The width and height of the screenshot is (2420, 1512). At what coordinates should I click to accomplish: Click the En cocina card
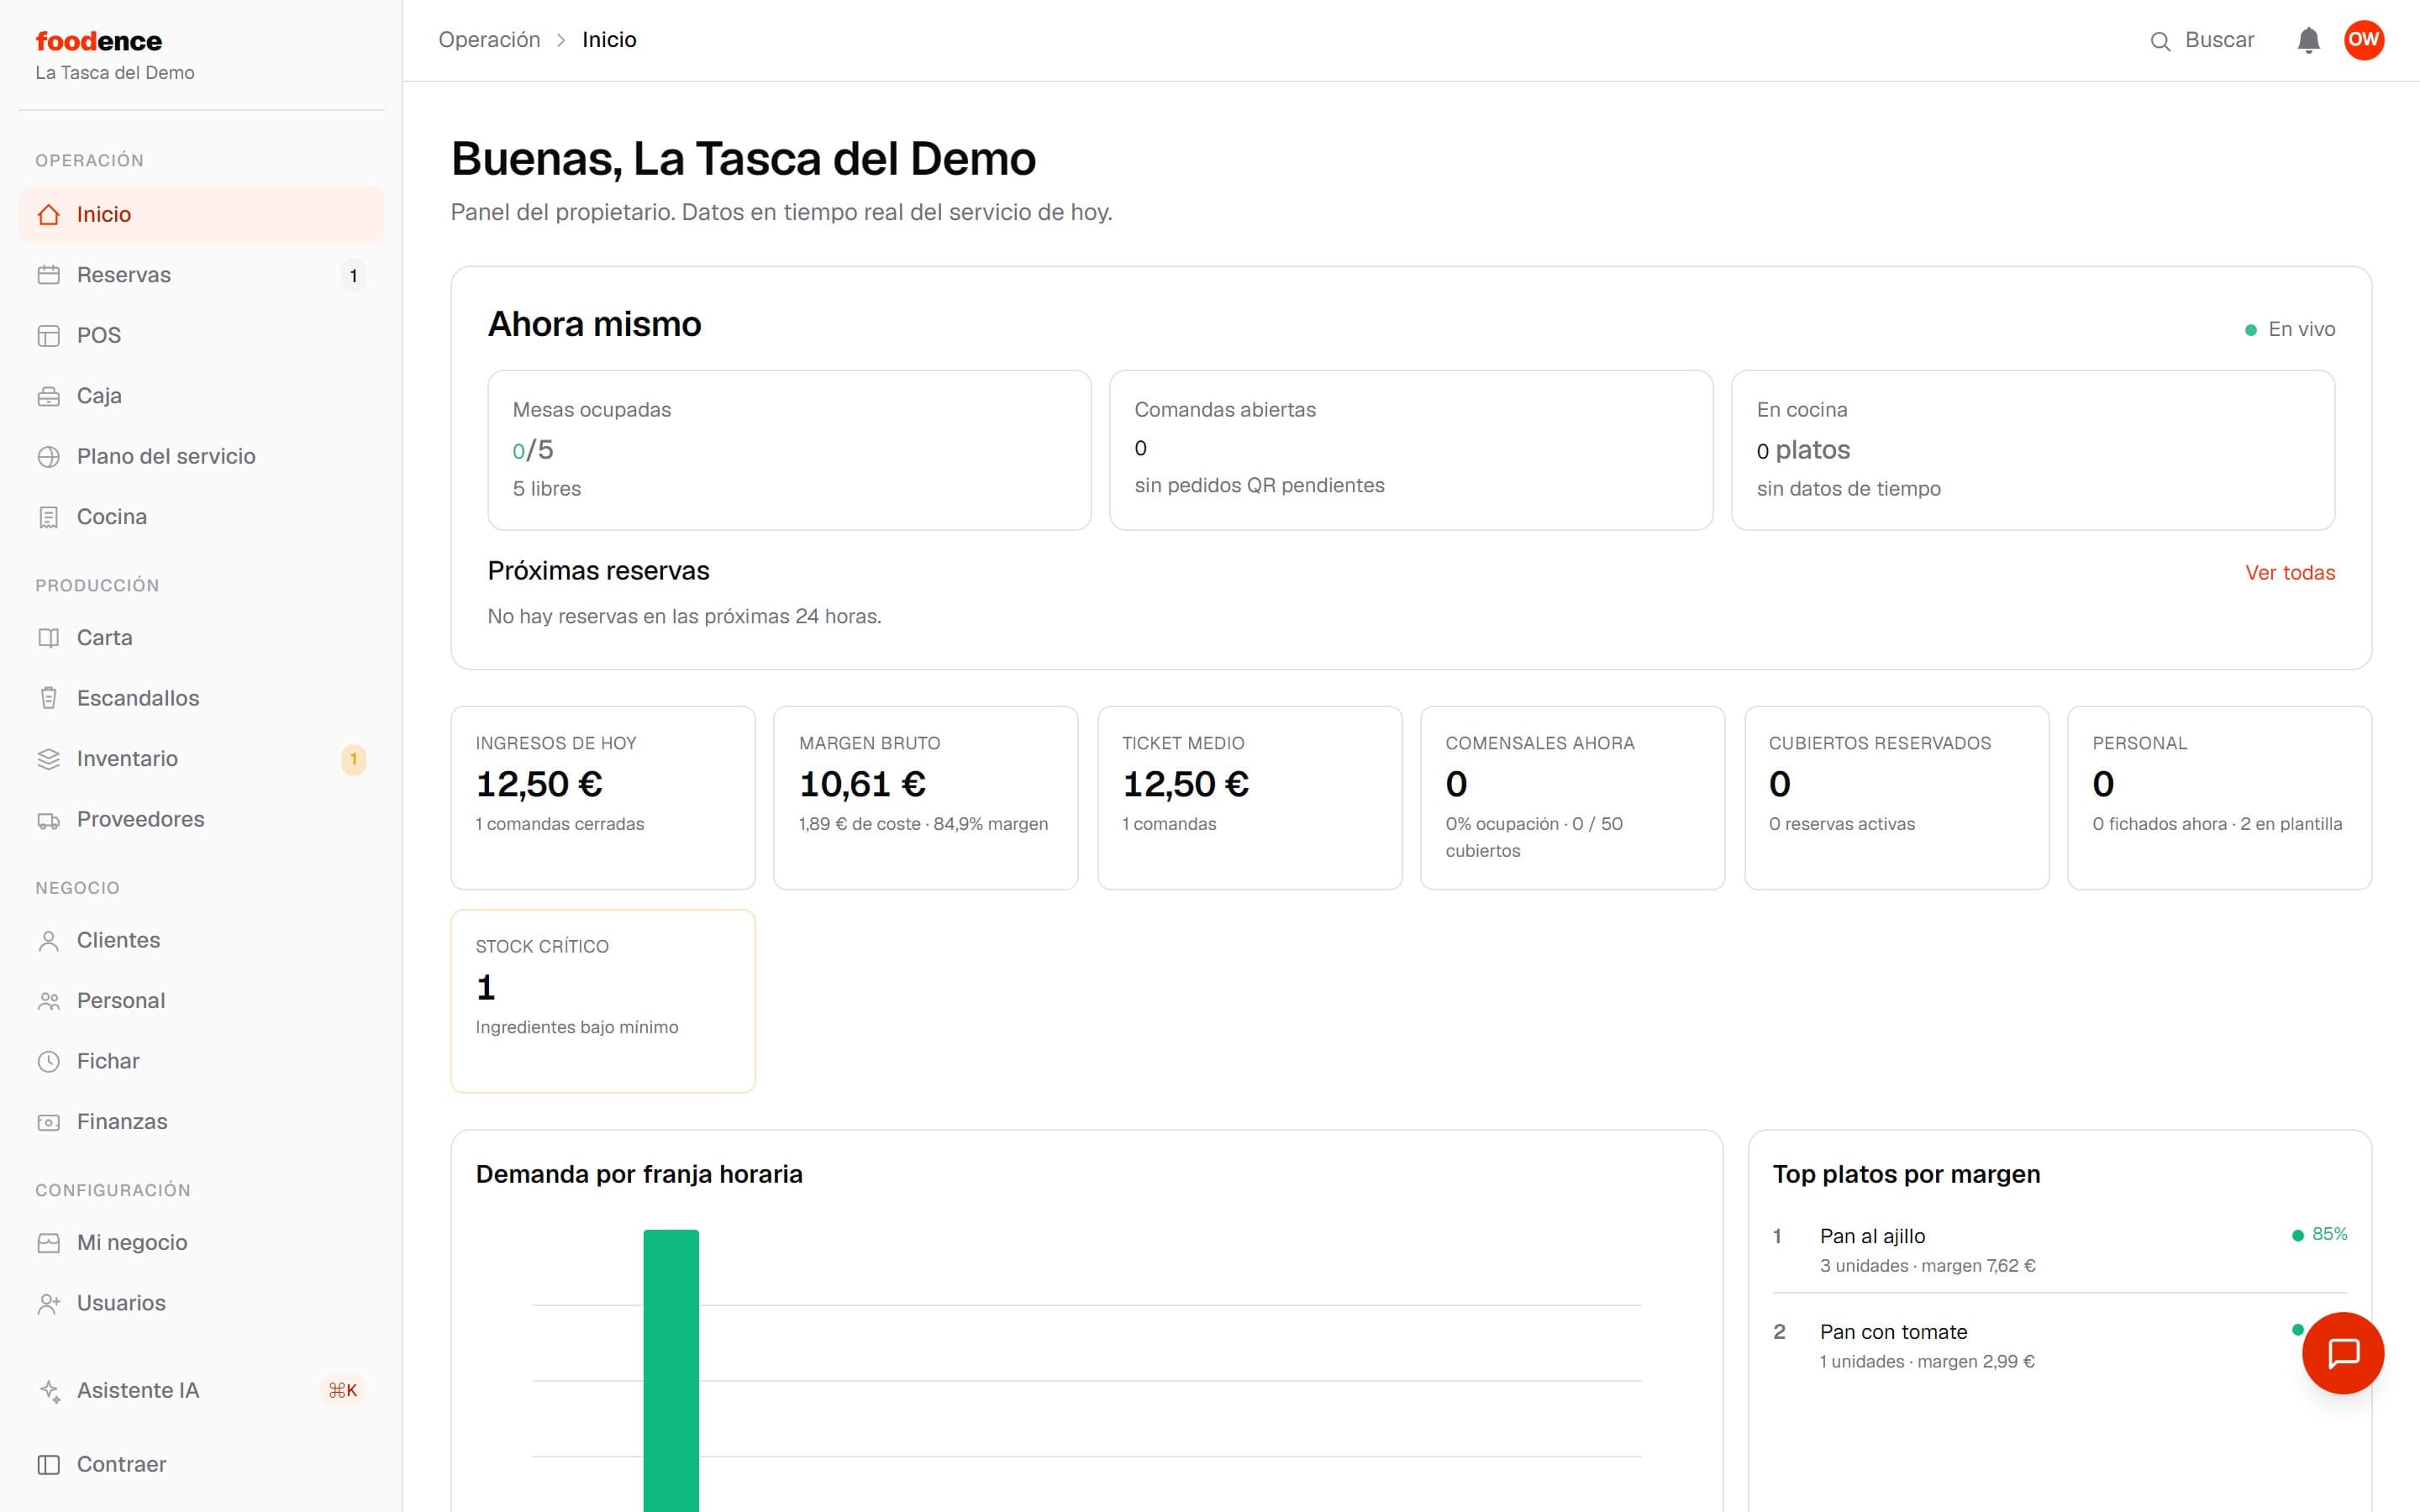pos(2033,450)
